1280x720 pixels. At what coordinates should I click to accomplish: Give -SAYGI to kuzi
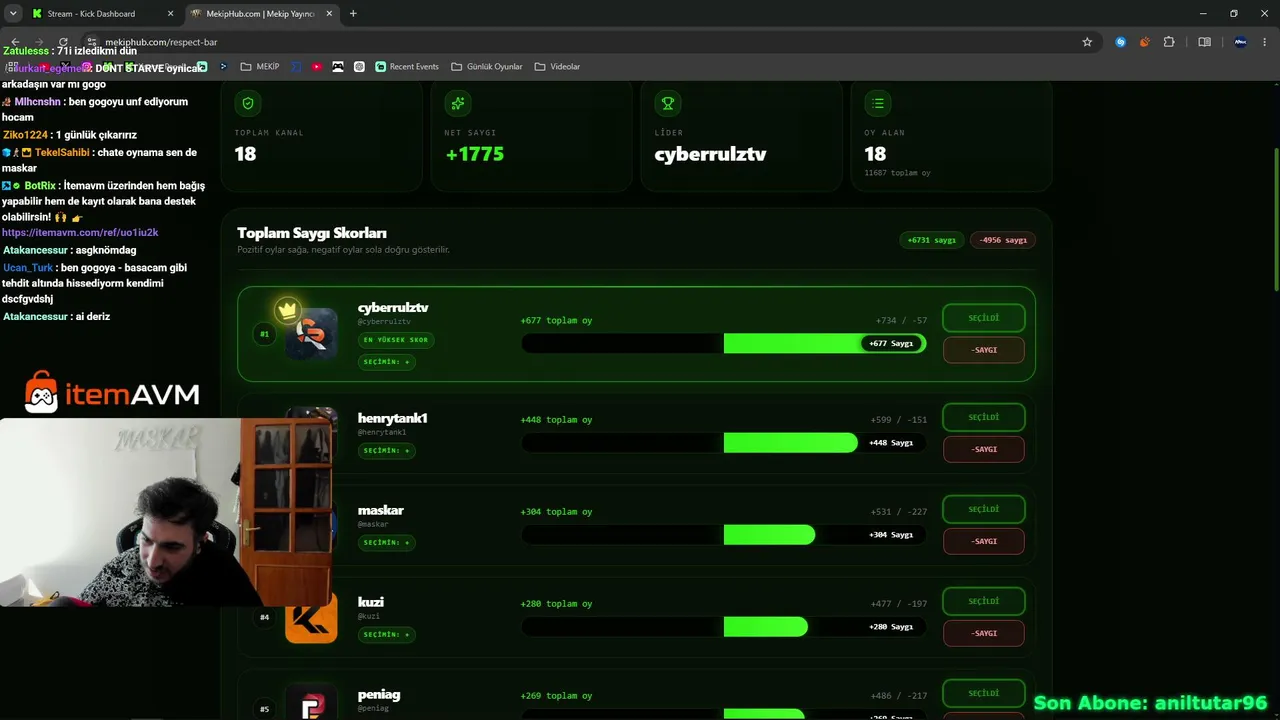984,633
